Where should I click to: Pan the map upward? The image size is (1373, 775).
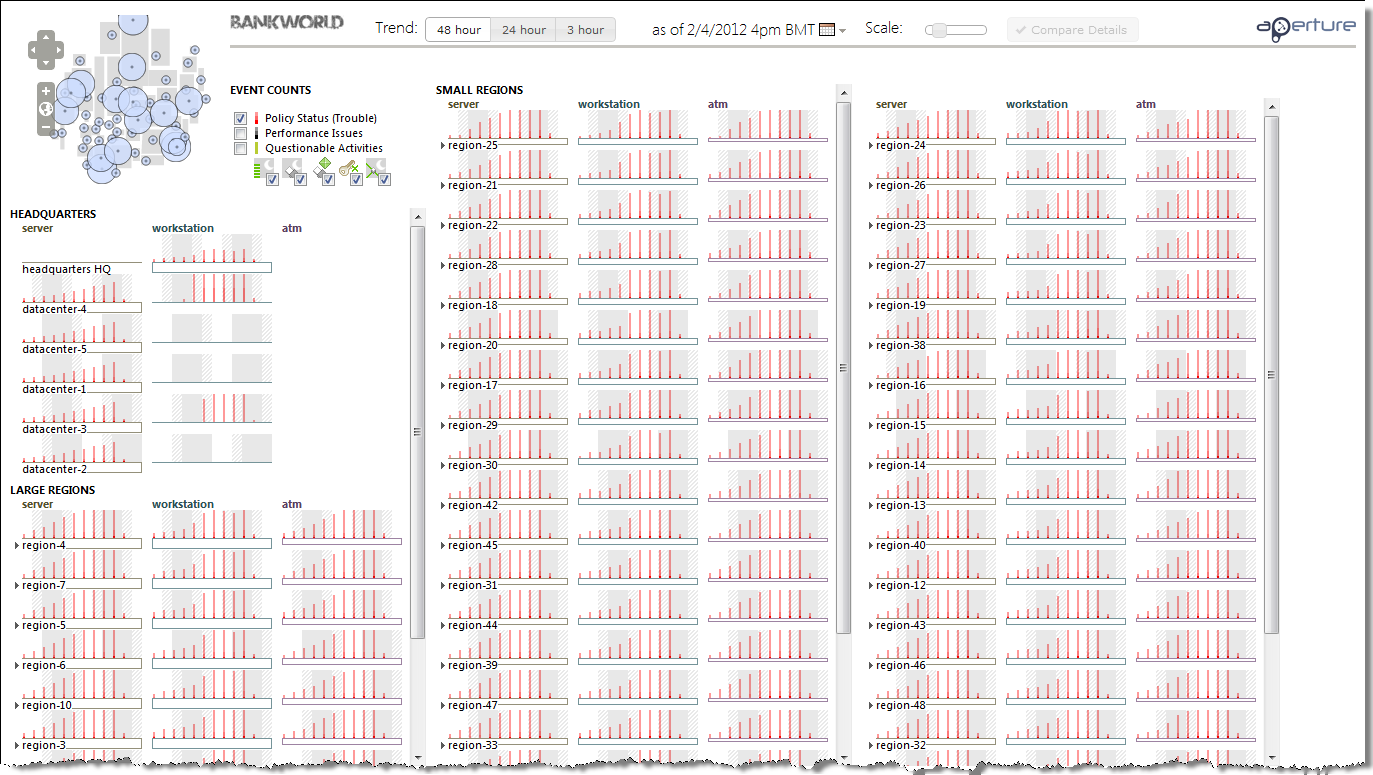coord(46,37)
